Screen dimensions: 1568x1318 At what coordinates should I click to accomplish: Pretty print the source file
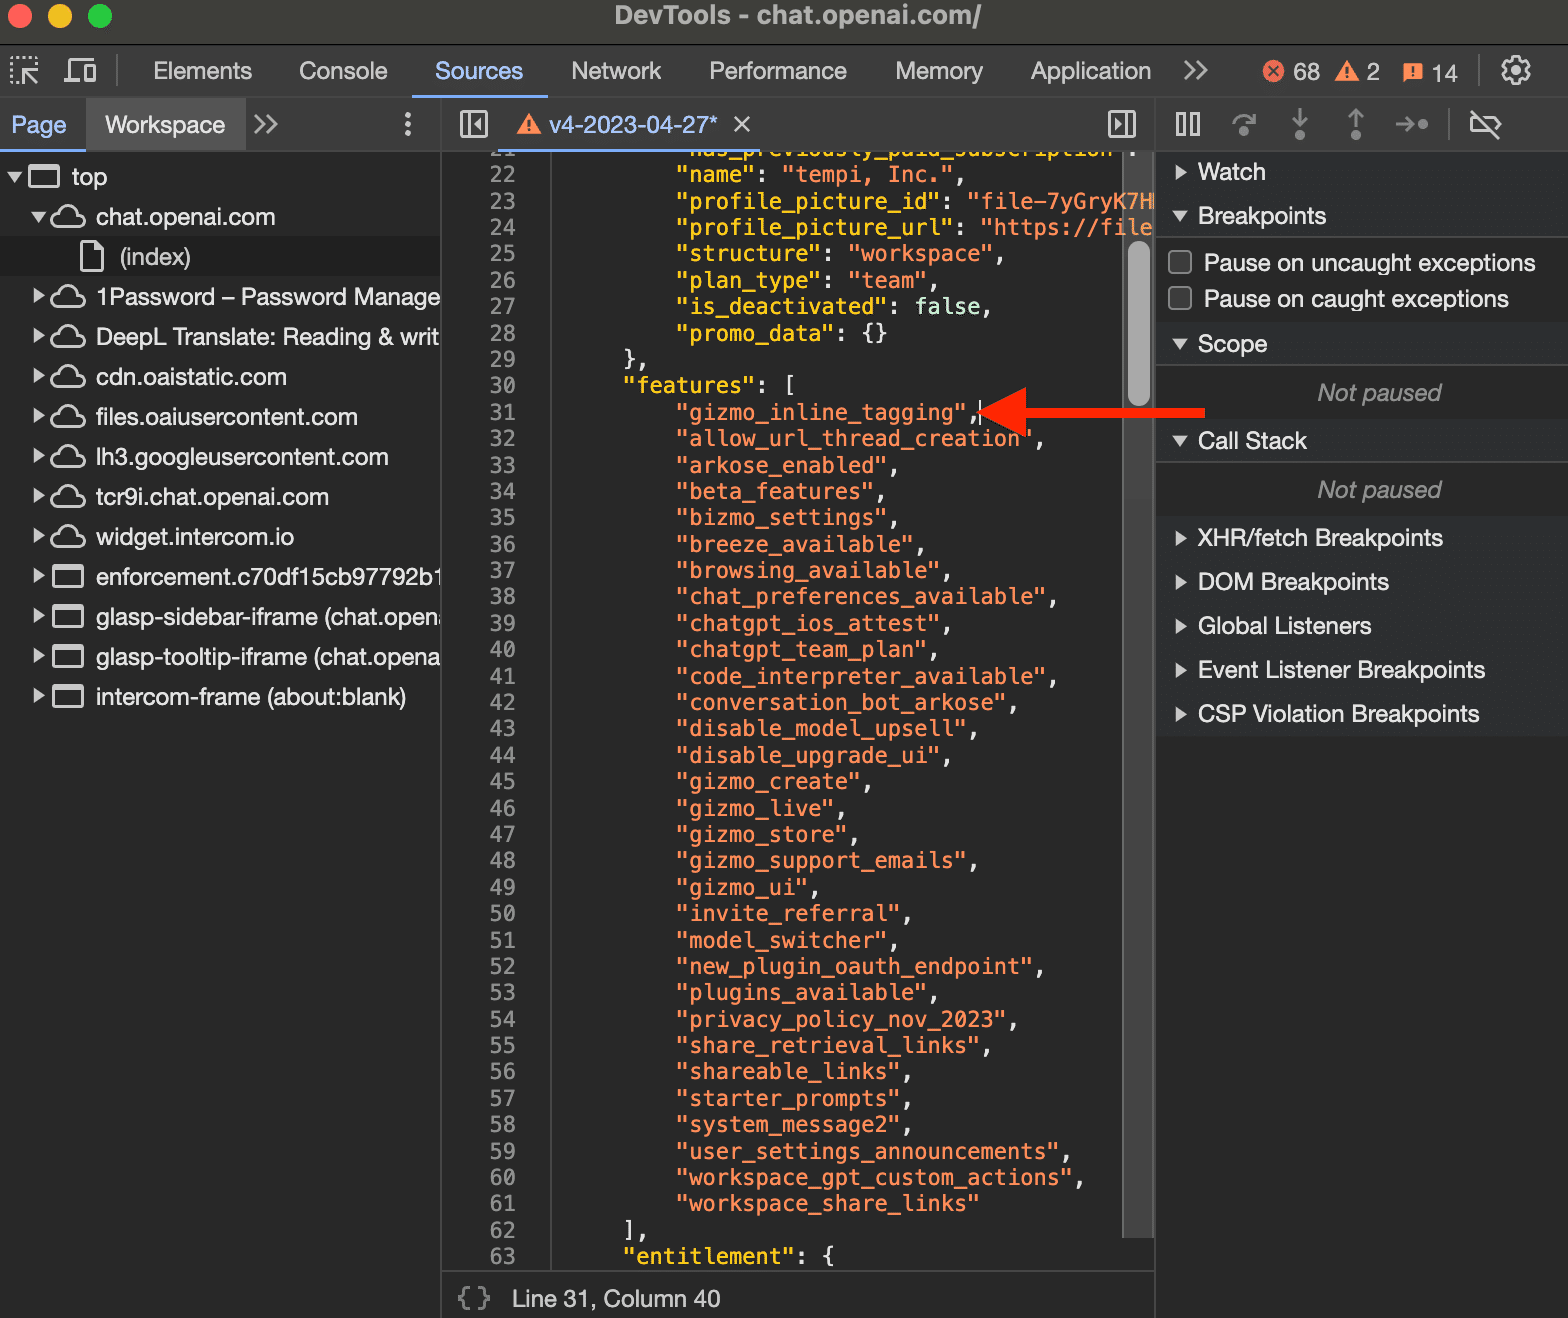tap(474, 1298)
